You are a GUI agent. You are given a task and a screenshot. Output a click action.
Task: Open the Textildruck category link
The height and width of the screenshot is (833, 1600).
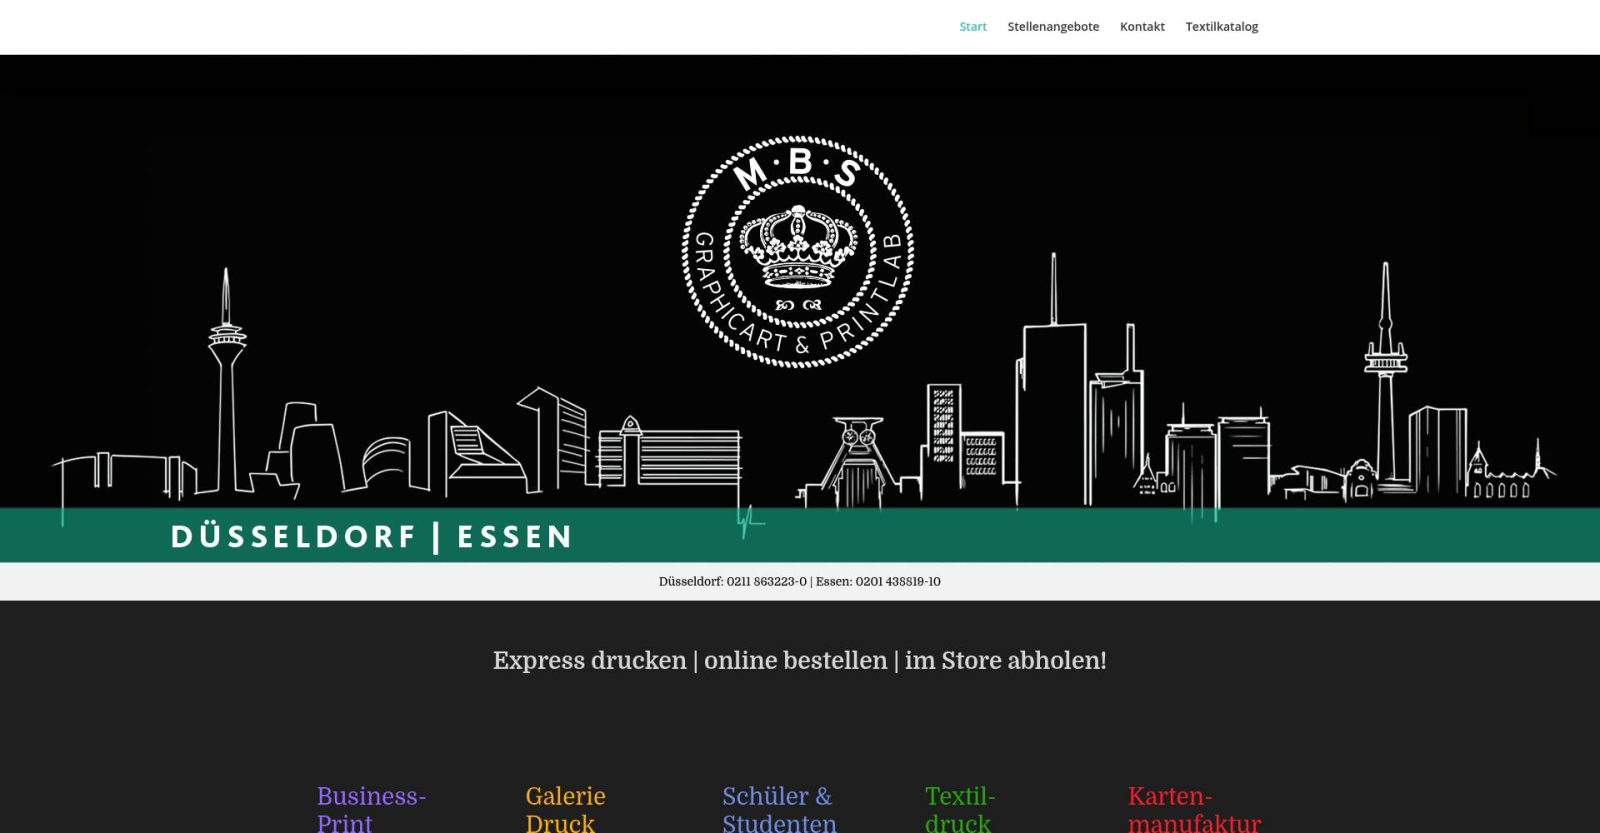click(959, 809)
